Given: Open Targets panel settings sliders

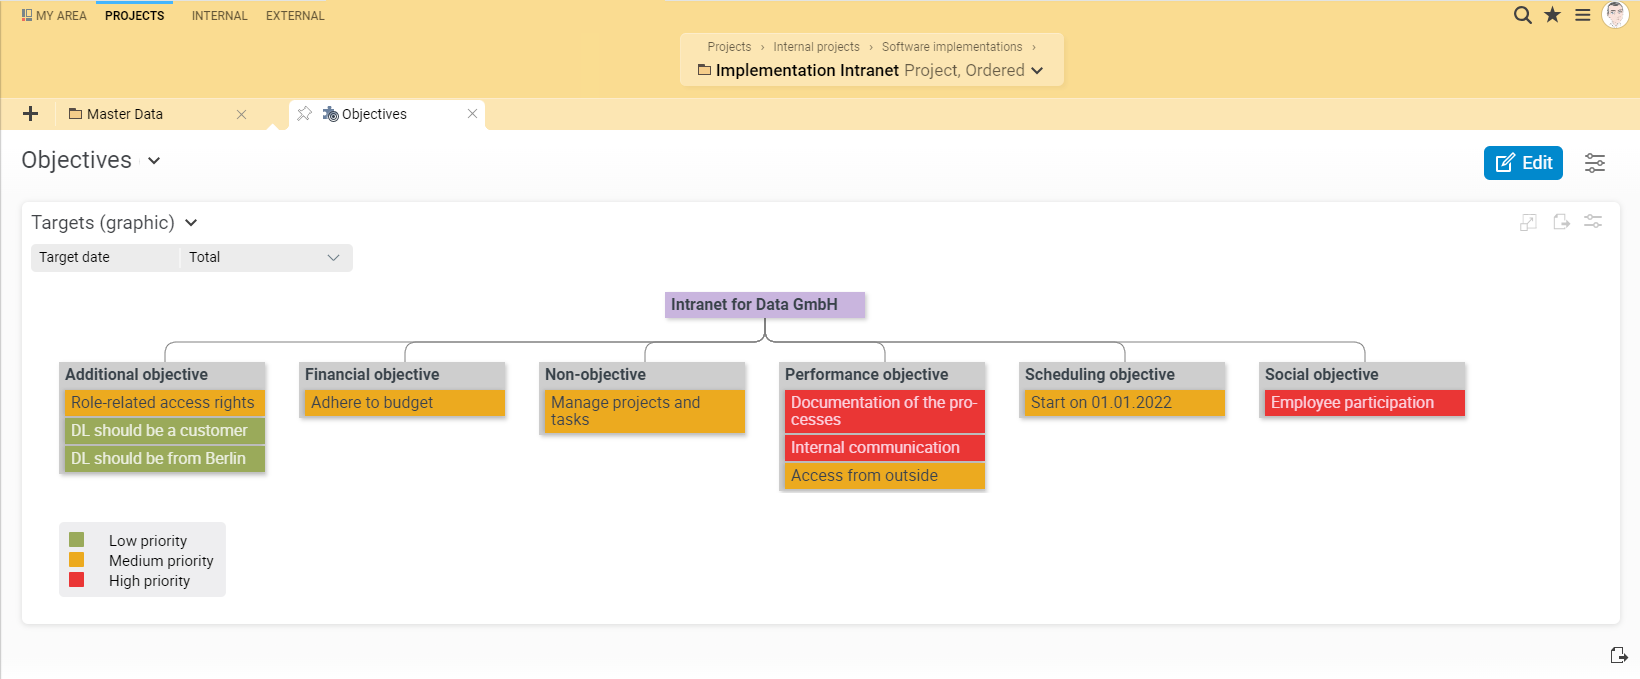Looking at the screenshot, I should (x=1593, y=222).
